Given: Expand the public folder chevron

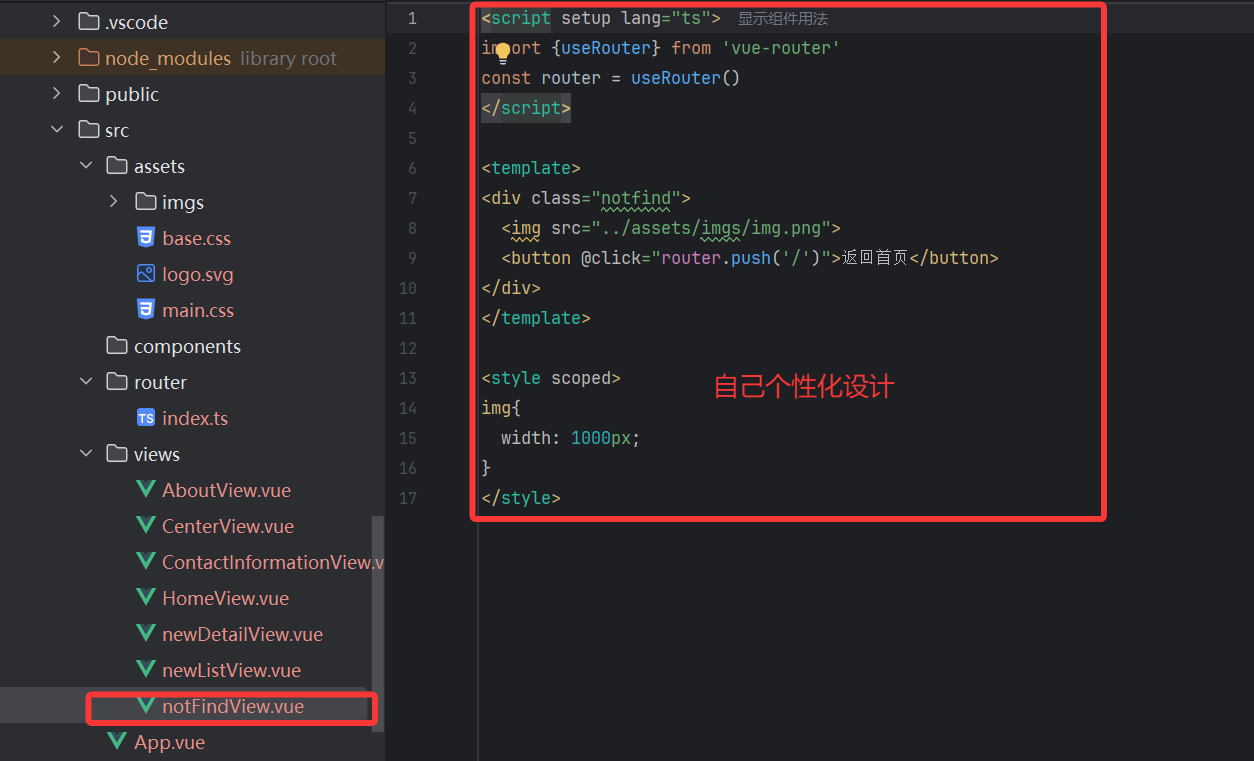Looking at the screenshot, I should (x=57, y=94).
